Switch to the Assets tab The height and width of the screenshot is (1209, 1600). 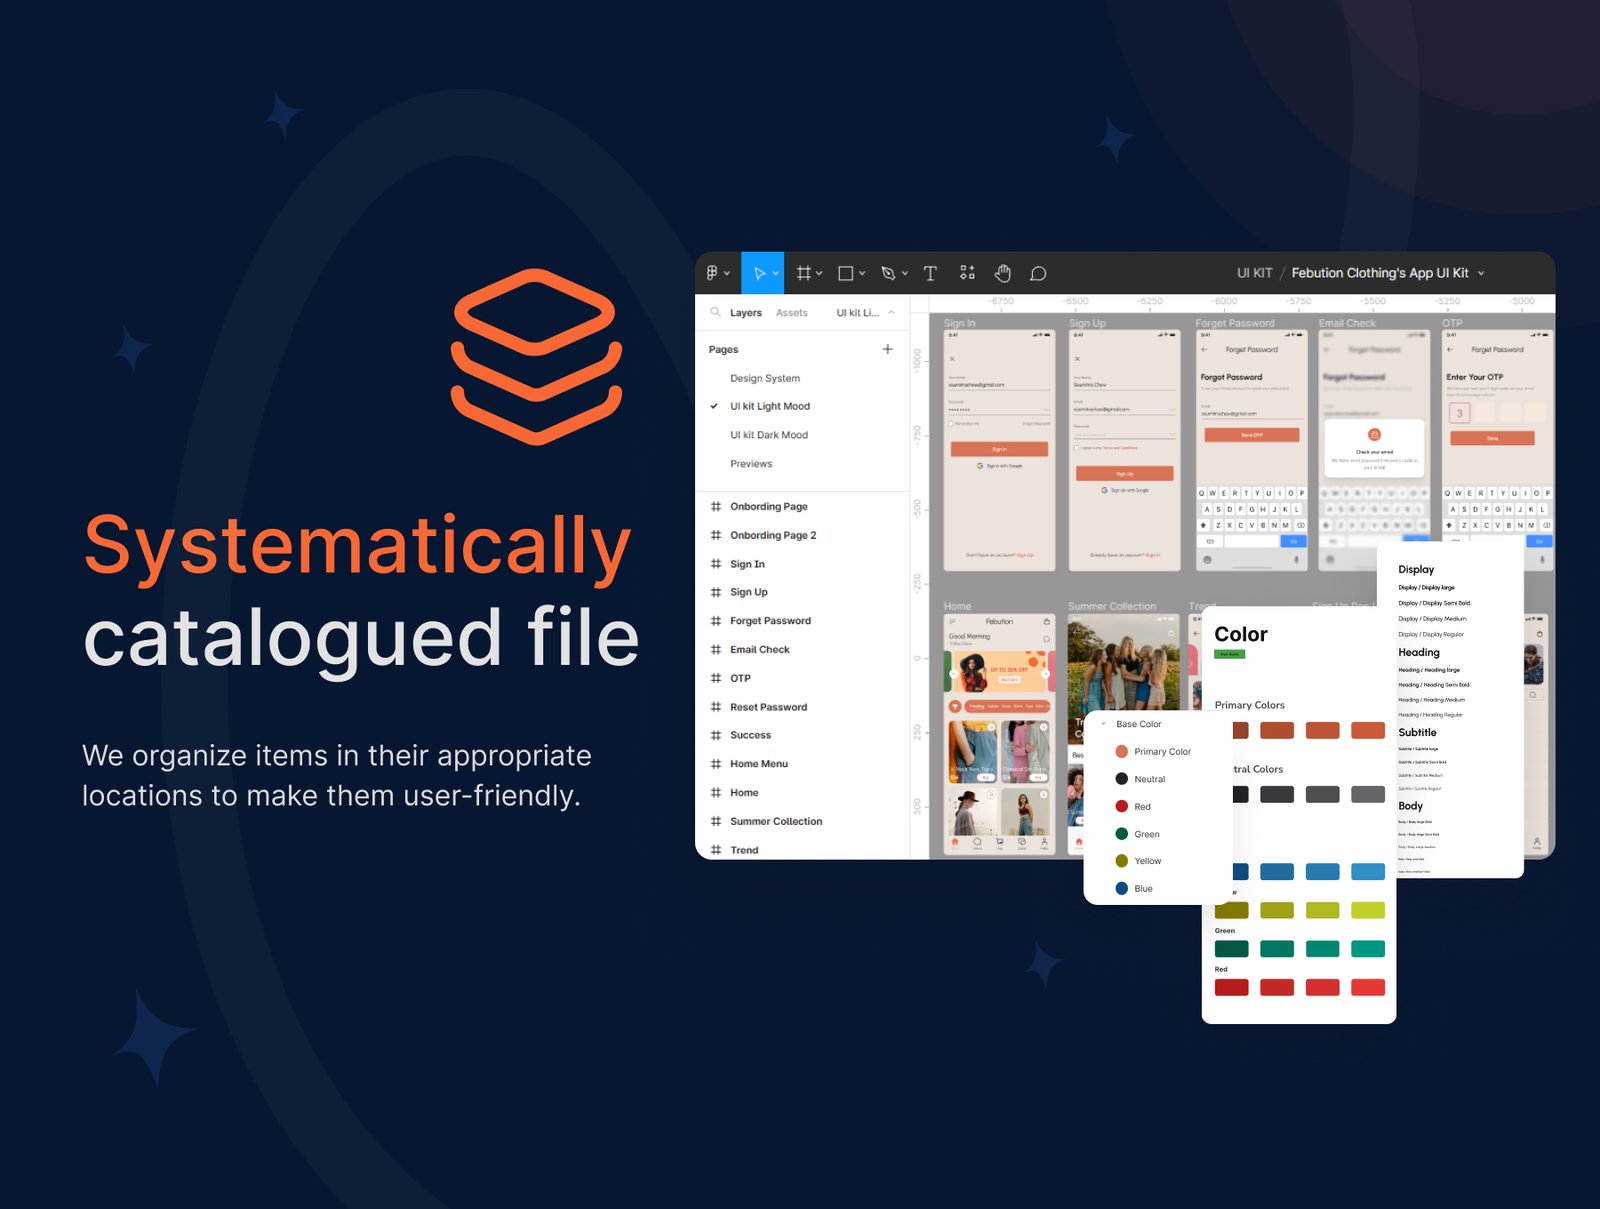pos(791,313)
